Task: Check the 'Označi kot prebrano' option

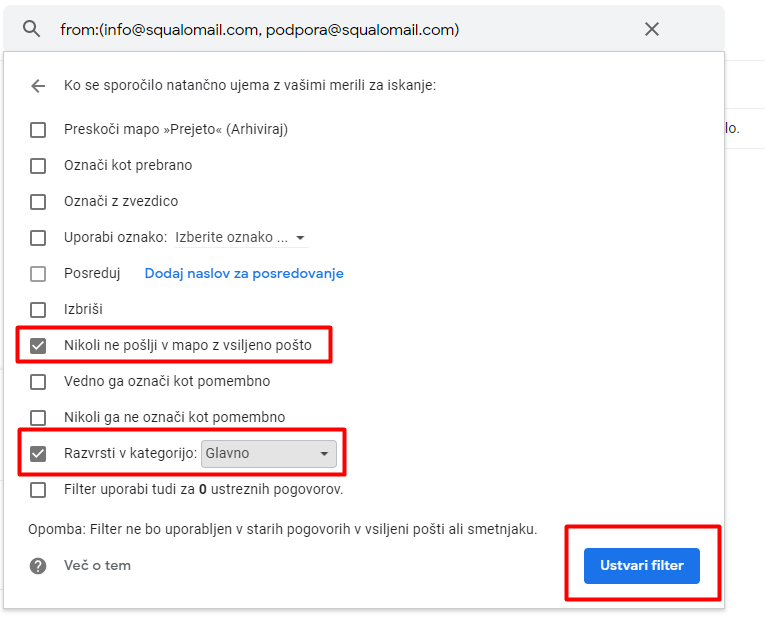Action: [38, 166]
